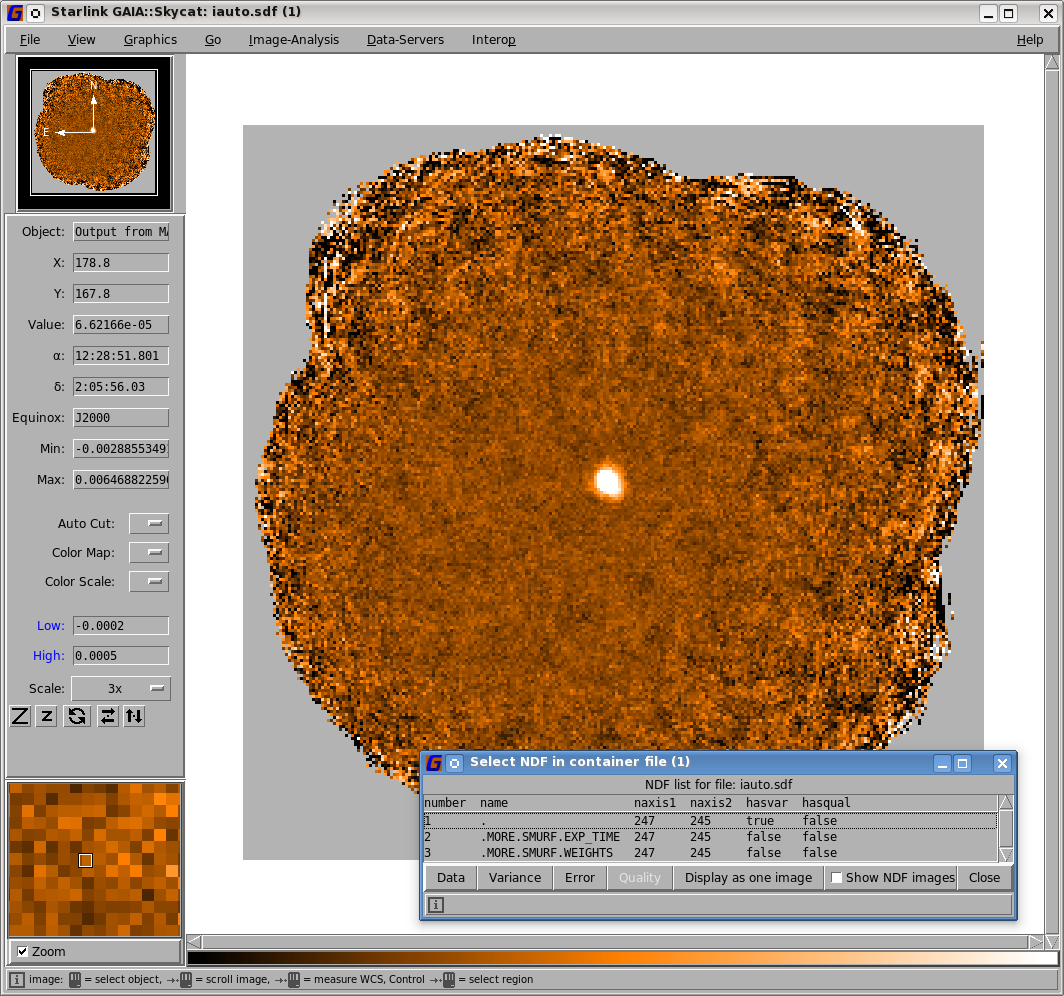This screenshot has height=996, width=1064.
Task: Open the Auto Cut dropdown
Action: (x=149, y=524)
